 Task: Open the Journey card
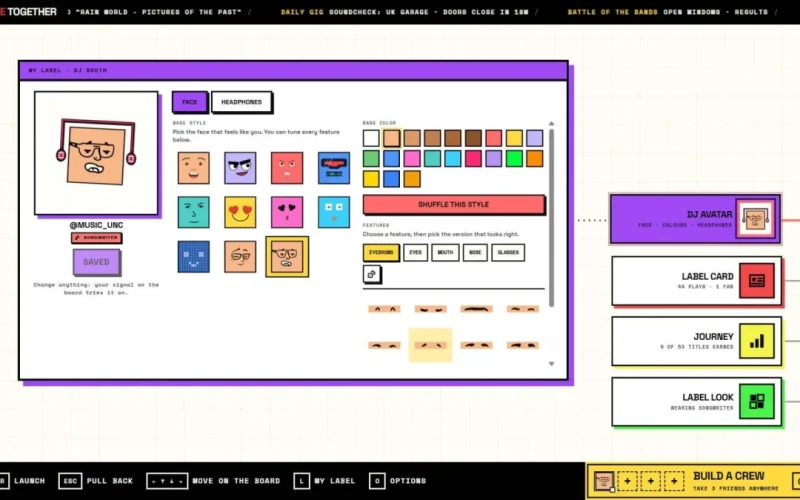(696, 341)
